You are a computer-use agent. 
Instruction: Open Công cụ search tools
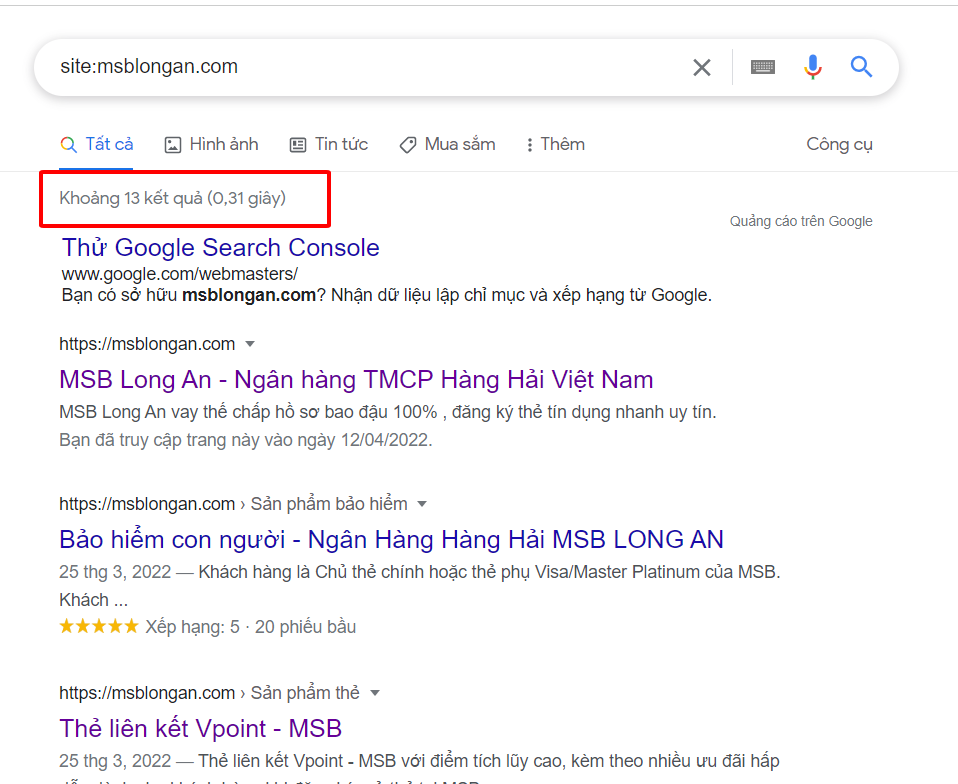pyautogui.click(x=839, y=145)
